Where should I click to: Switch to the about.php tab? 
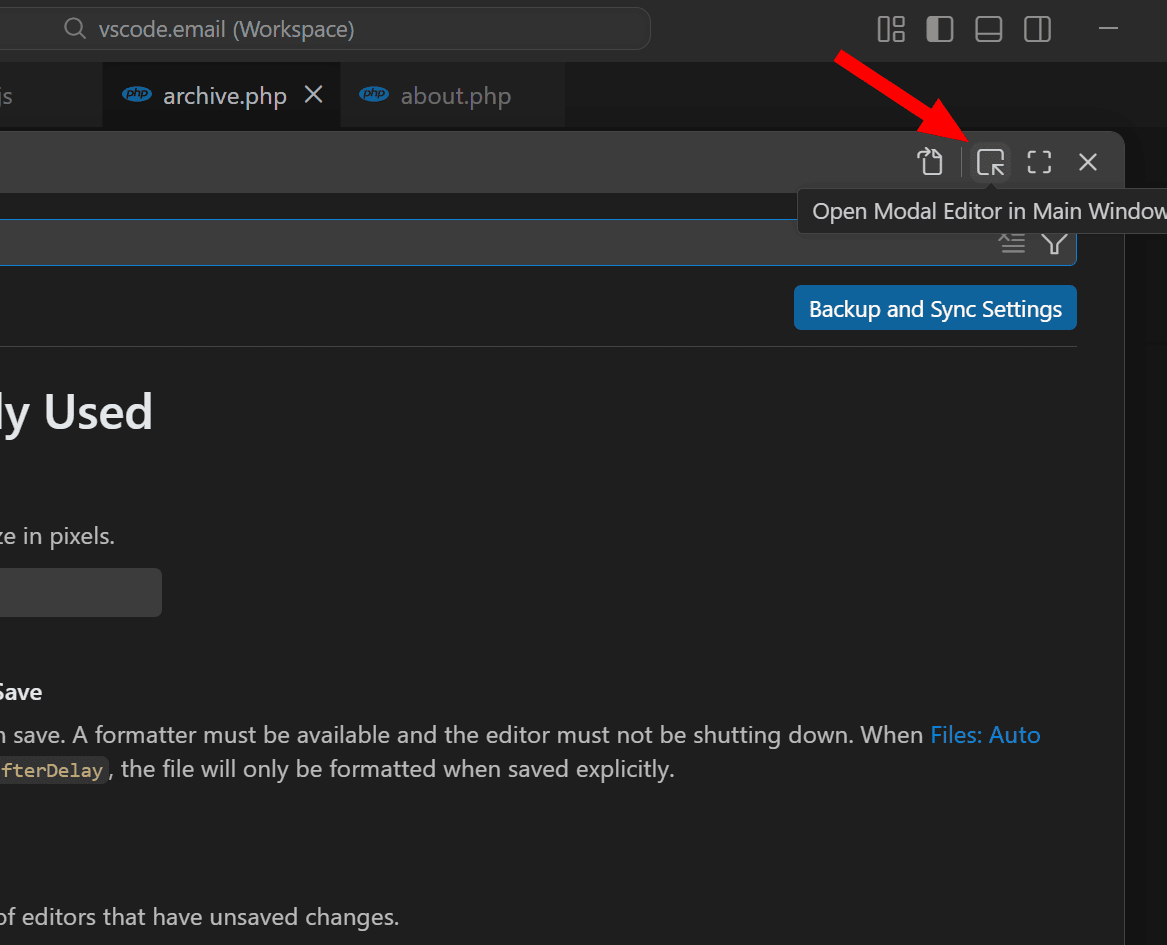pyautogui.click(x=455, y=95)
